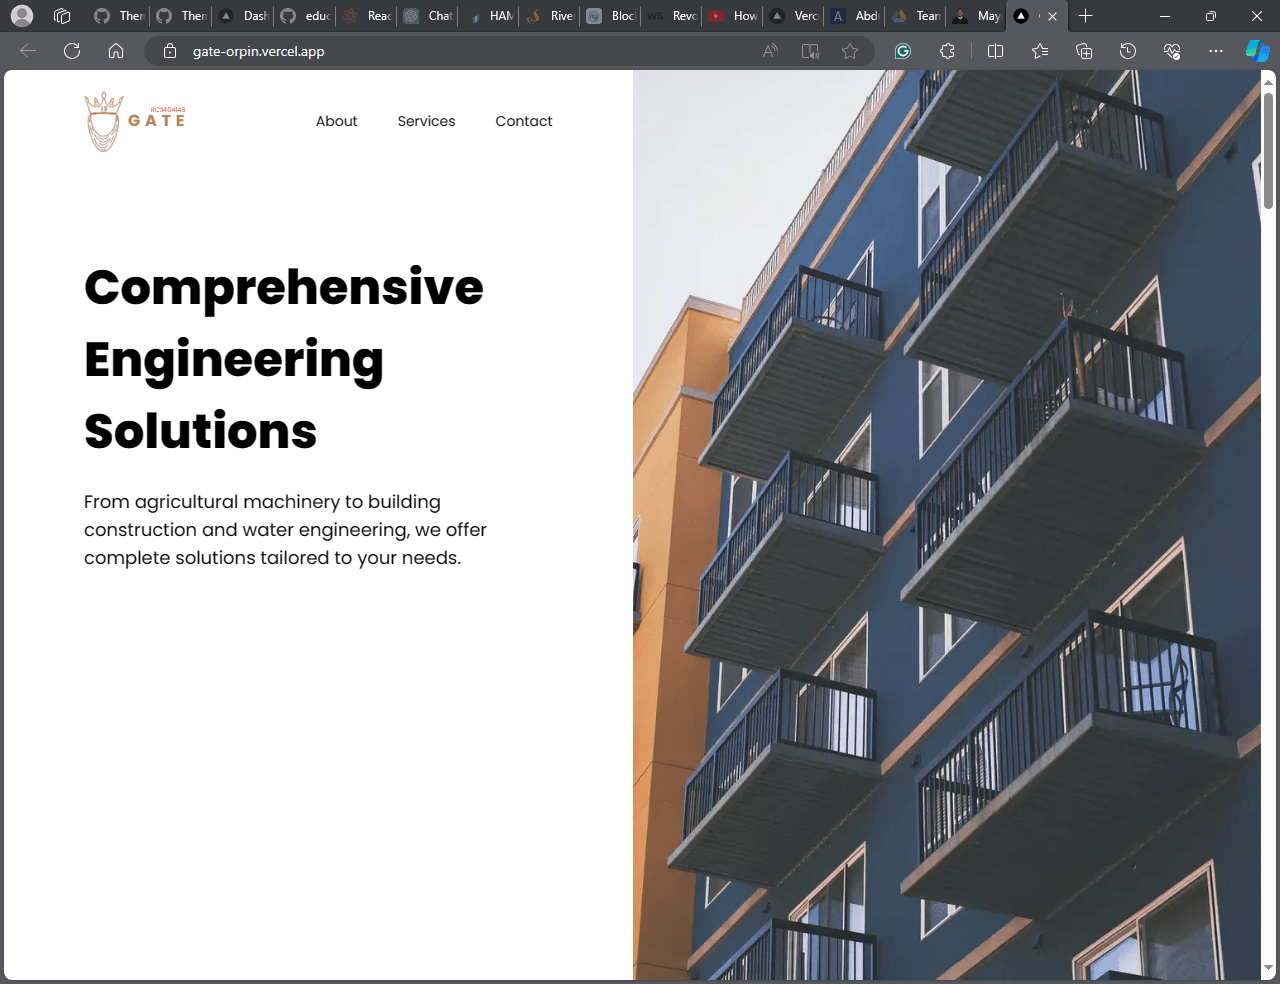Switch to the Chat browser tab
The width and height of the screenshot is (1280, 984).
[428, 16]
